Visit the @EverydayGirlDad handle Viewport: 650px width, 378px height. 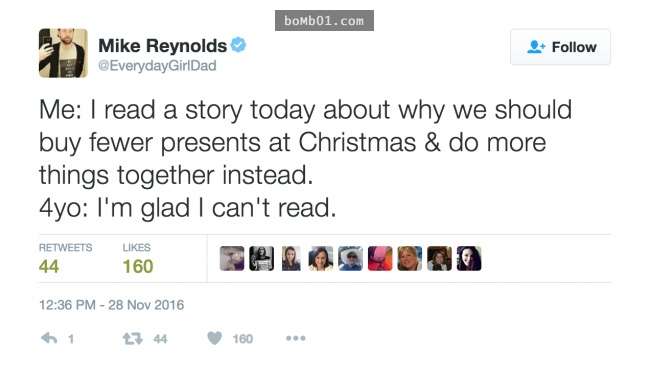(x=157, y=65)
